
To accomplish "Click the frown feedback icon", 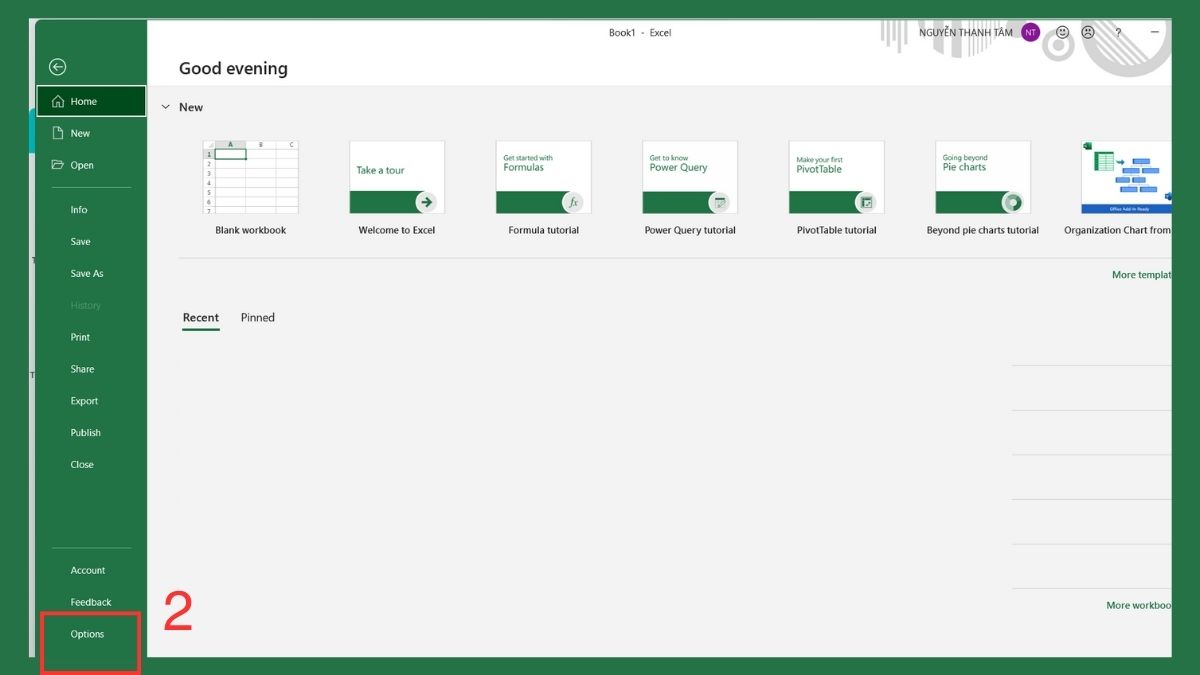I will pos(1088,33).
